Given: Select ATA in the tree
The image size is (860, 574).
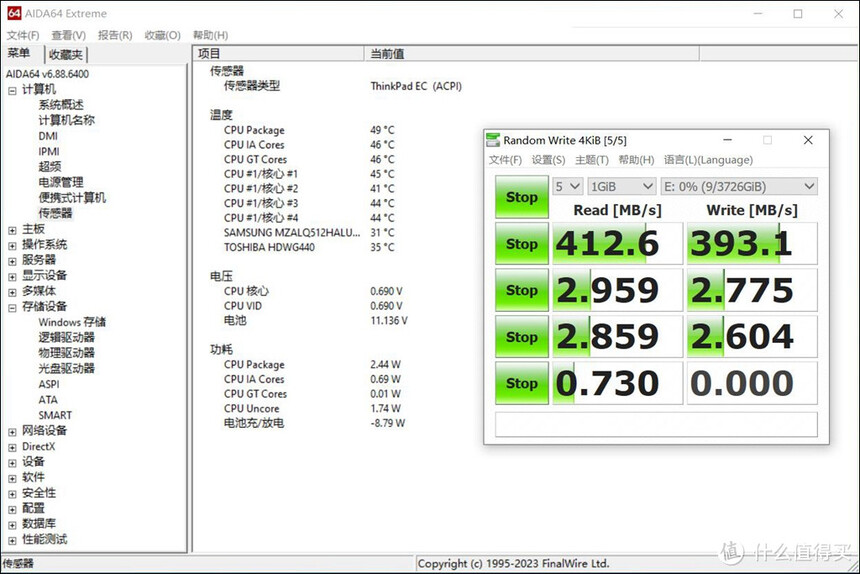Looking at the screenshot, I should pos(48,400).
